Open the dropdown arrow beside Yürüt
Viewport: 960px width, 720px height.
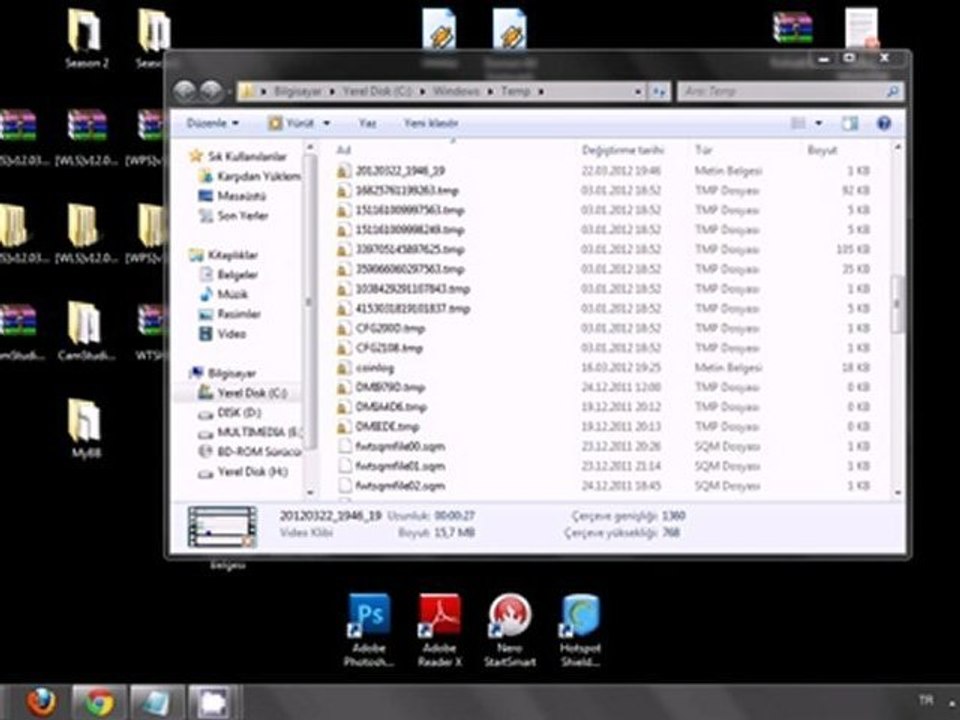tap(326, 123)
